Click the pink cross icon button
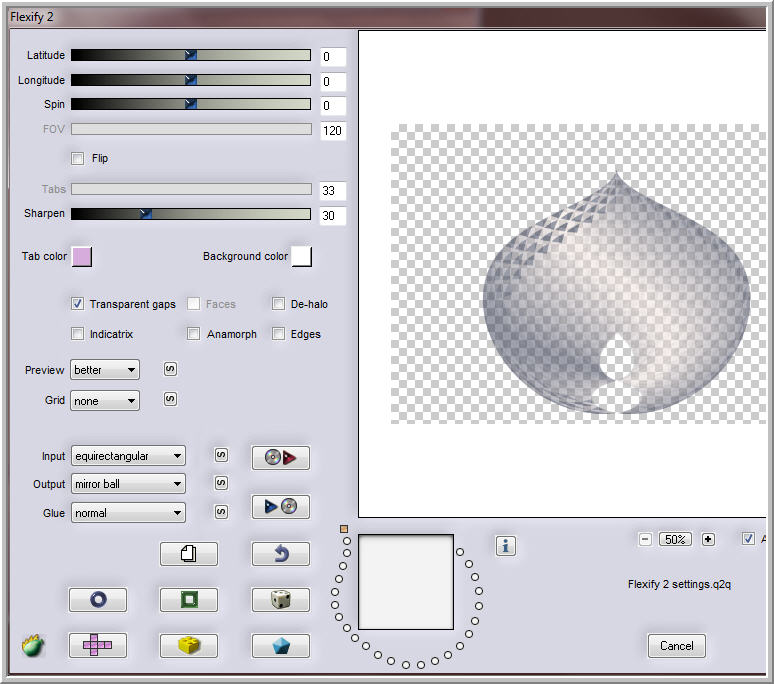The width and height of the screenshot is (774, 684). [98, 646]
